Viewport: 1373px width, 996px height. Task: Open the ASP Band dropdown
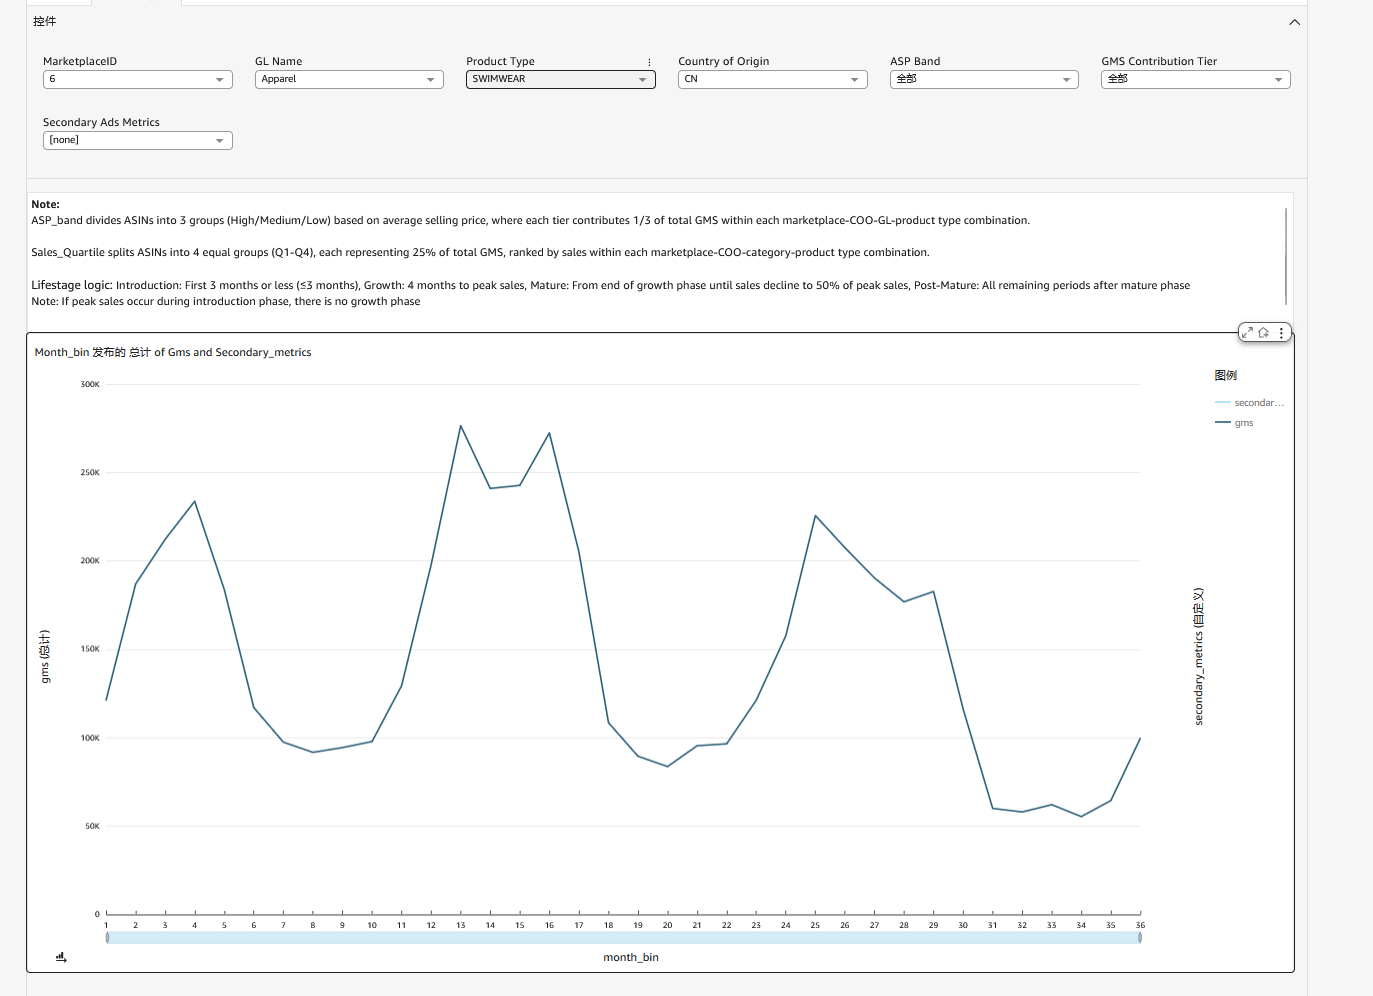984,80
